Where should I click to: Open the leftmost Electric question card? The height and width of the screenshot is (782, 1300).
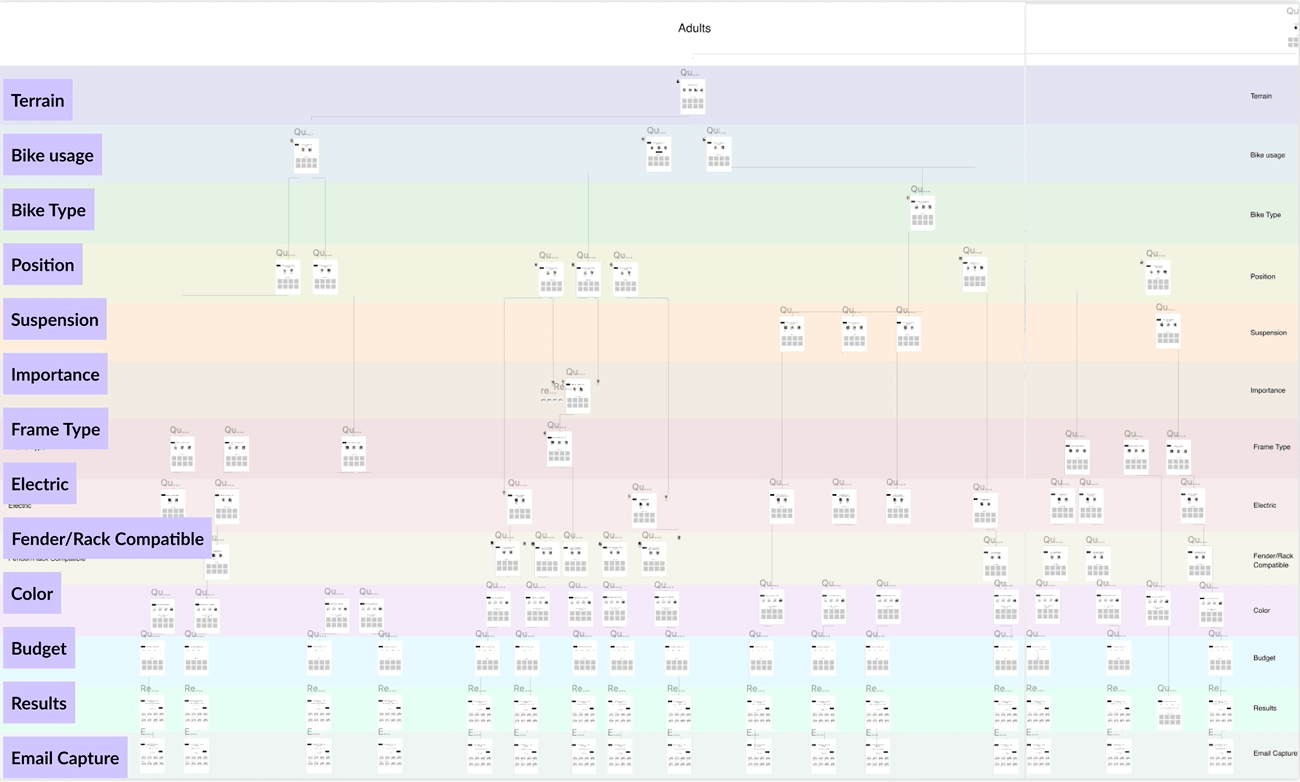coord(171,505)
